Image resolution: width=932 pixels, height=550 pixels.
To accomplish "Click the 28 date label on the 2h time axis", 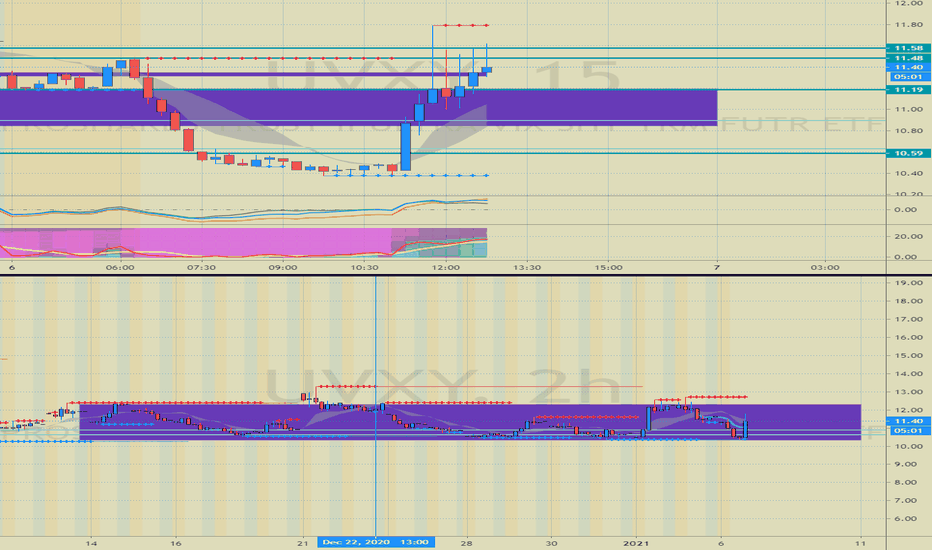I will point(467,543).
